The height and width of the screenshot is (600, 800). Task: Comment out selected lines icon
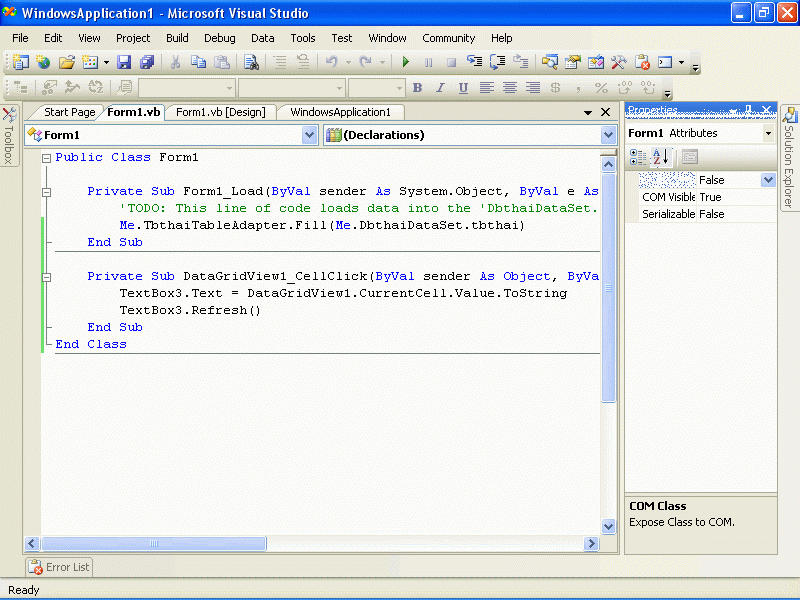pyautogui.click(x=280, y=62)
